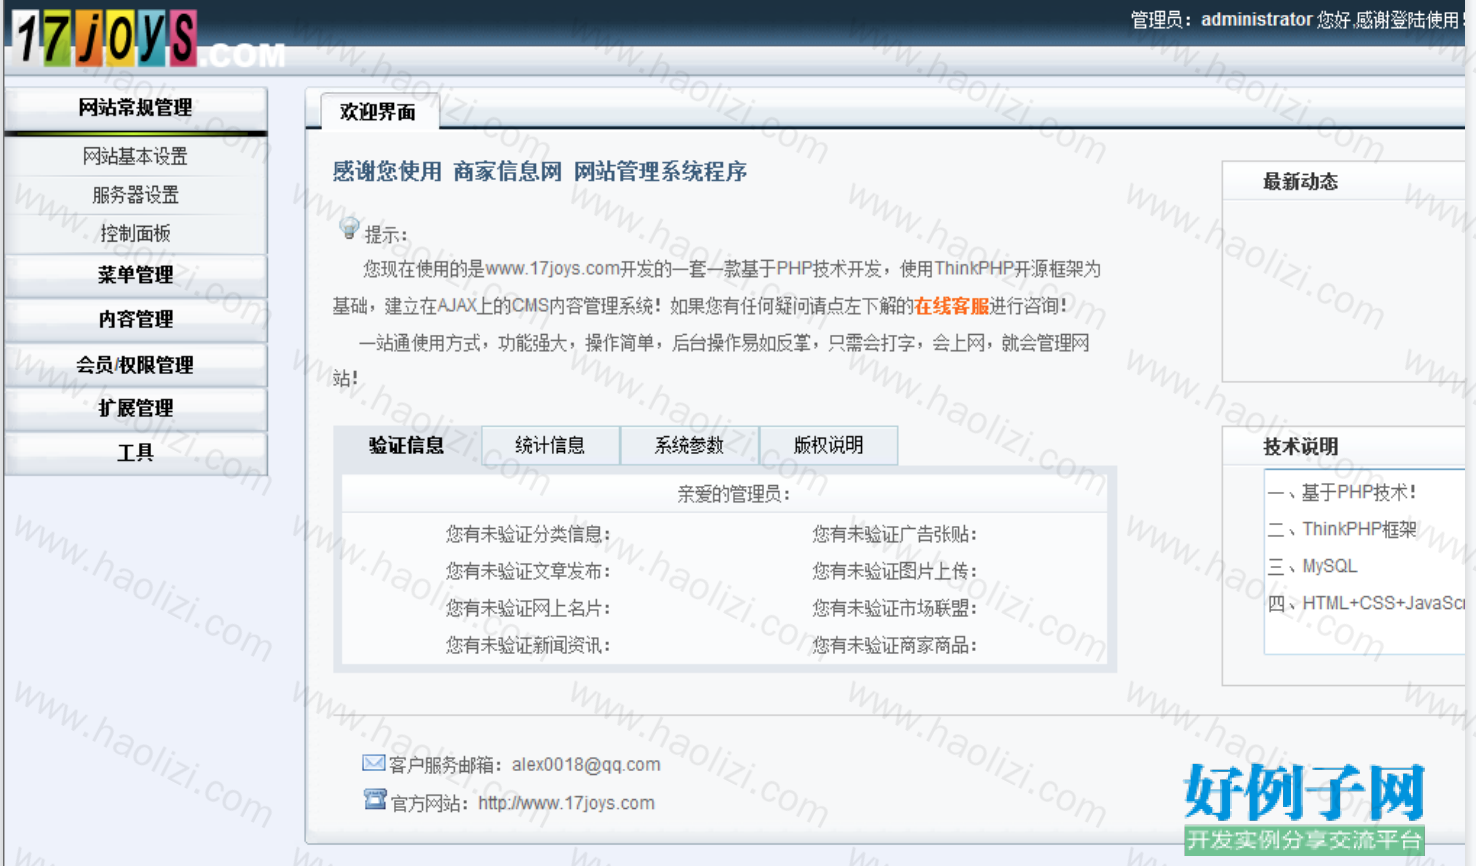The image size is (1476, 866).
Task: Select the 欢迎界面 tab
Action: [378, 112]
